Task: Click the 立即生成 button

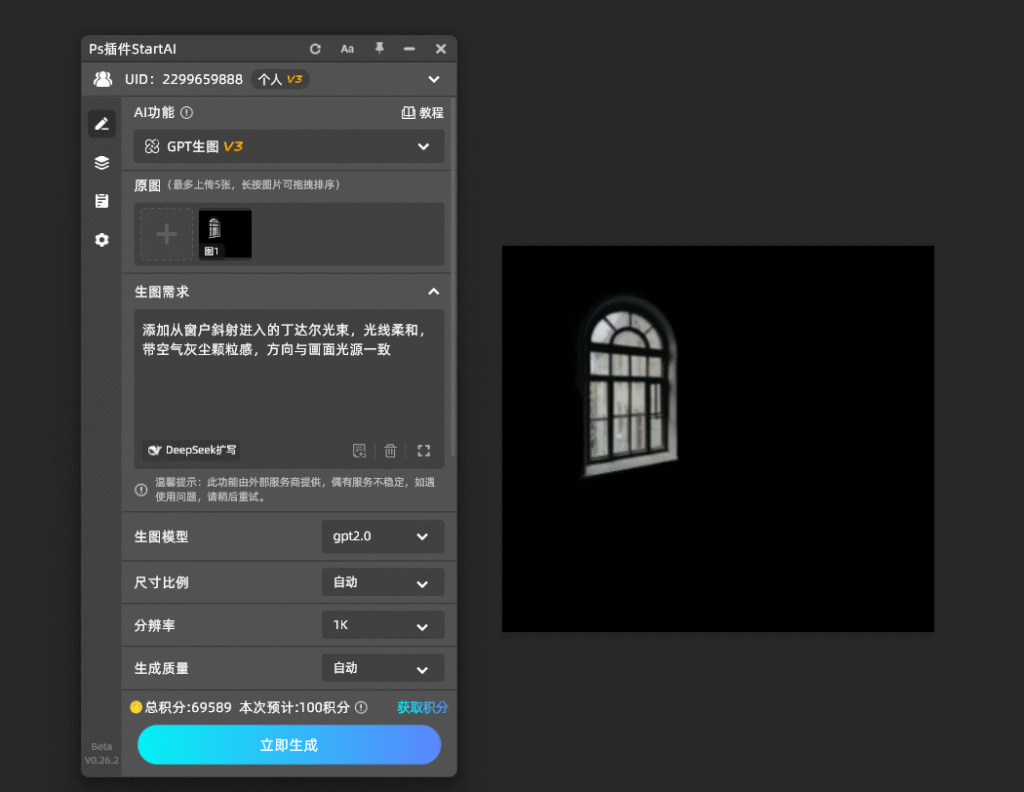Action: pyautogui.click(x=289, y=745)
